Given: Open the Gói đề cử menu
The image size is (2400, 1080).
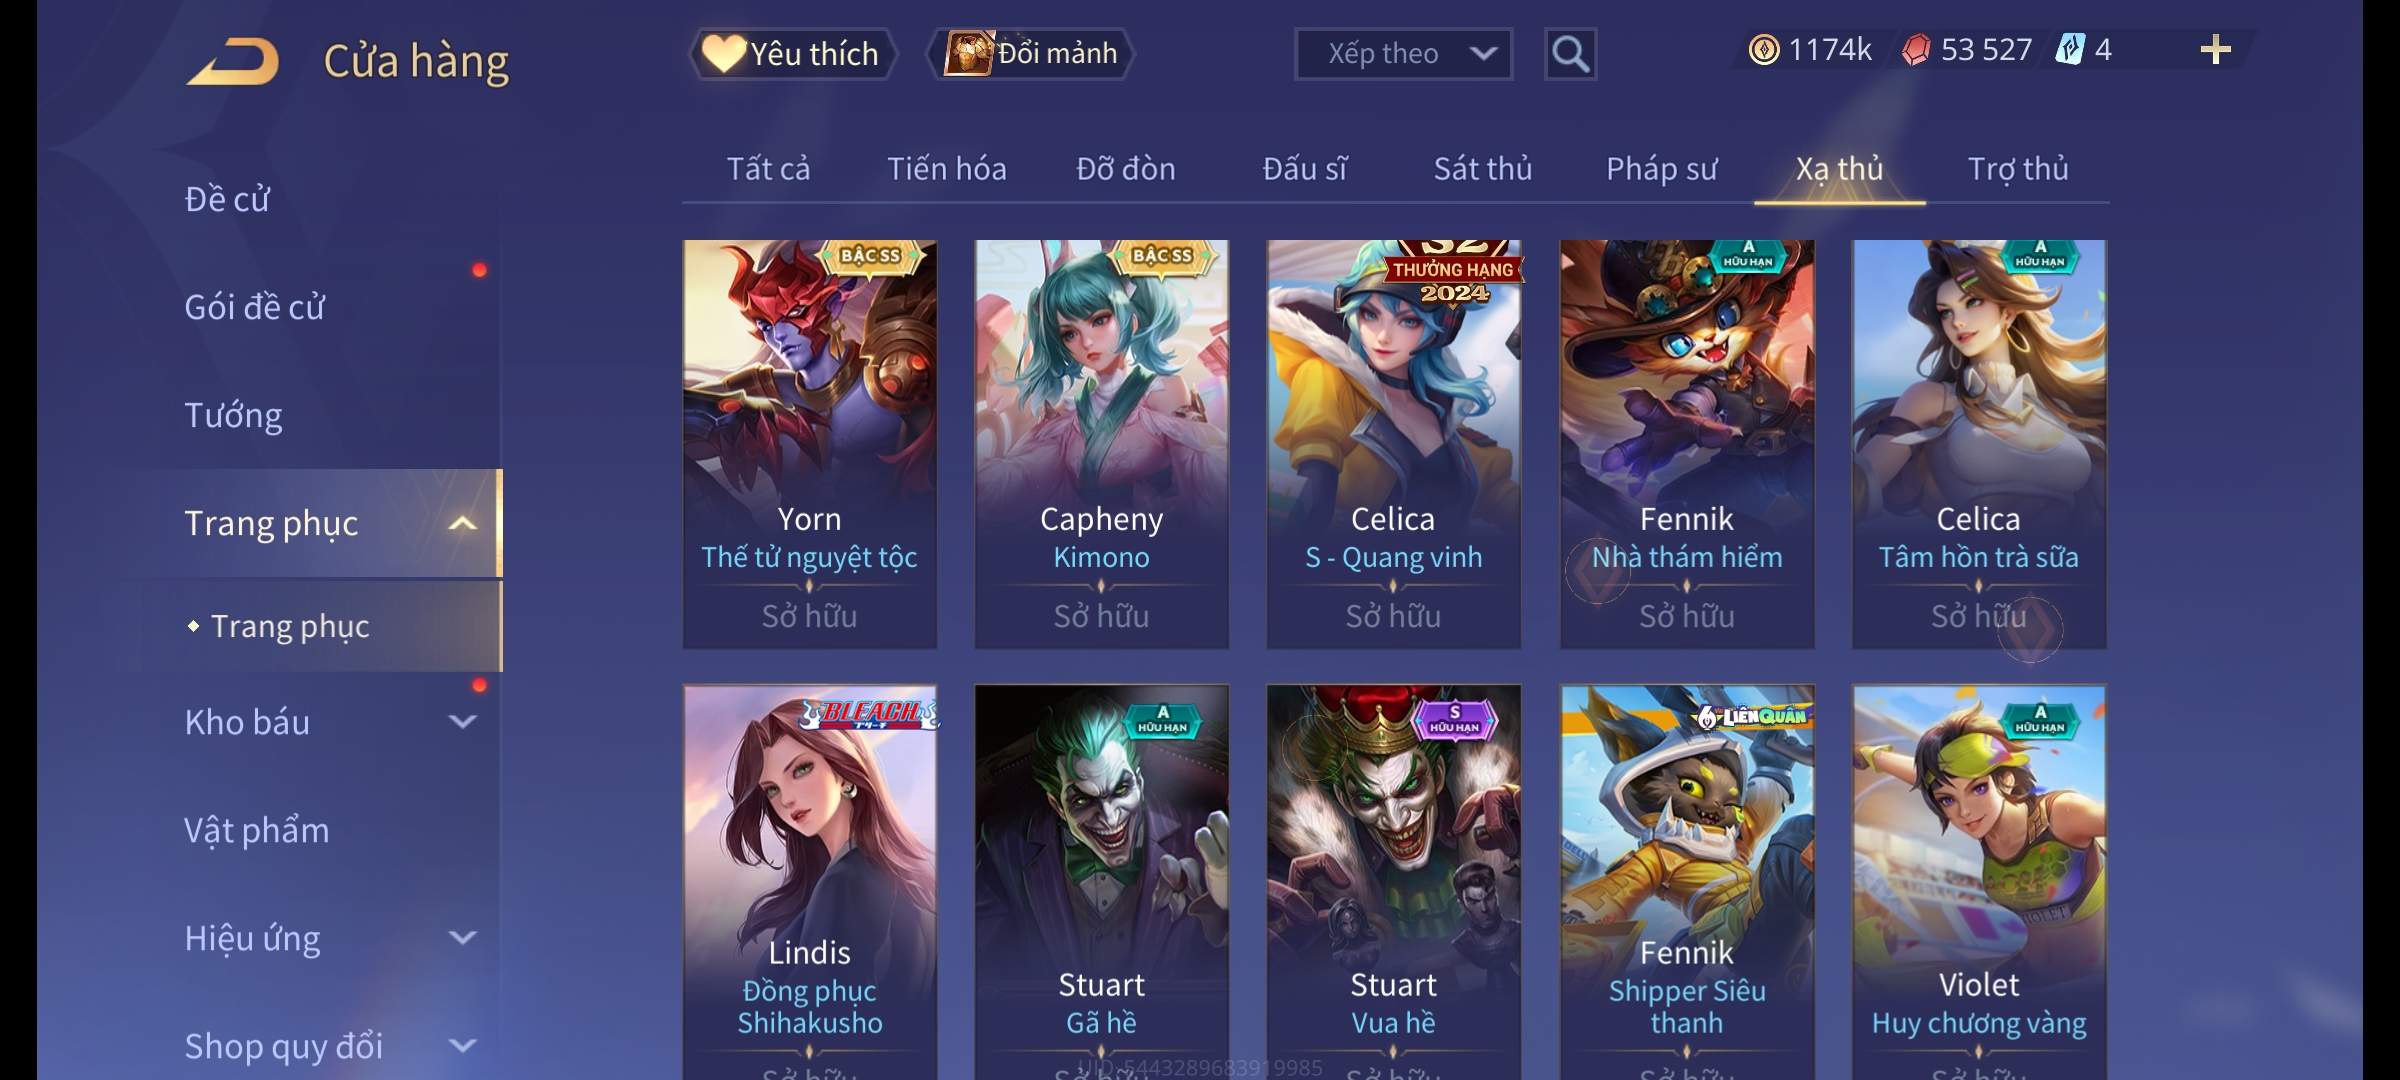Looking at the screenshot, I should pos(254,307).
